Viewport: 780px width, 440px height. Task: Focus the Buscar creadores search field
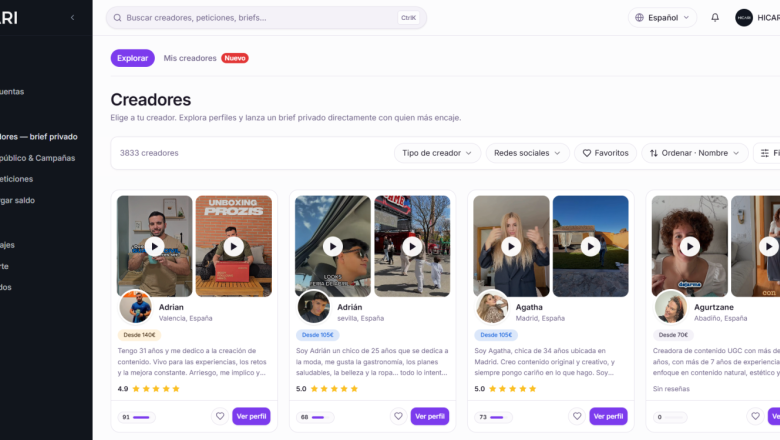click(x=266, y=18)
